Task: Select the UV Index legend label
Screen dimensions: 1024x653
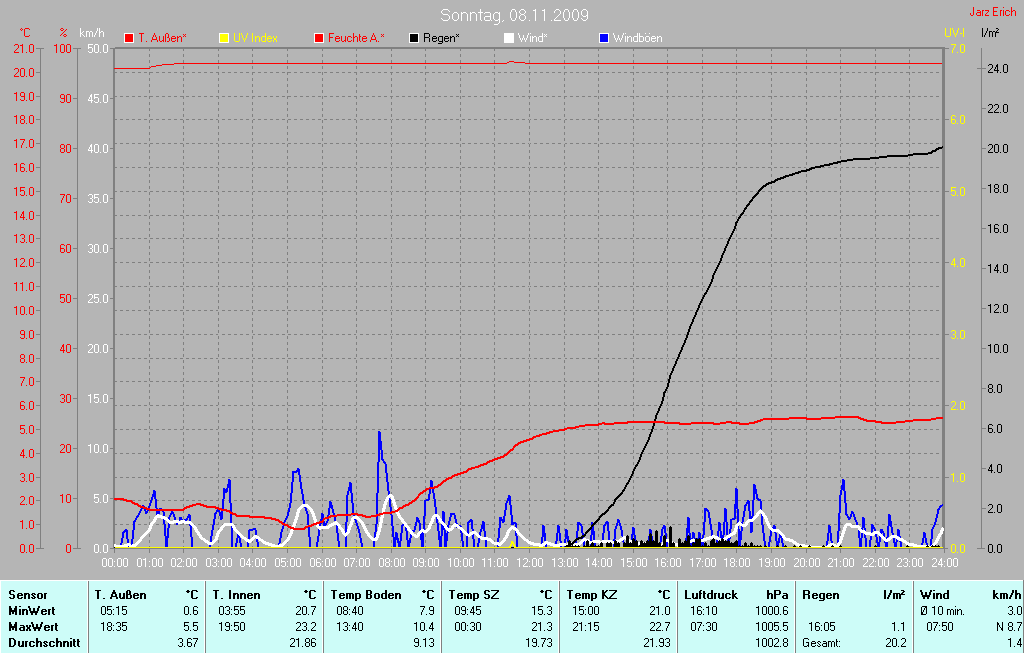Action: (x=255, y=38)
